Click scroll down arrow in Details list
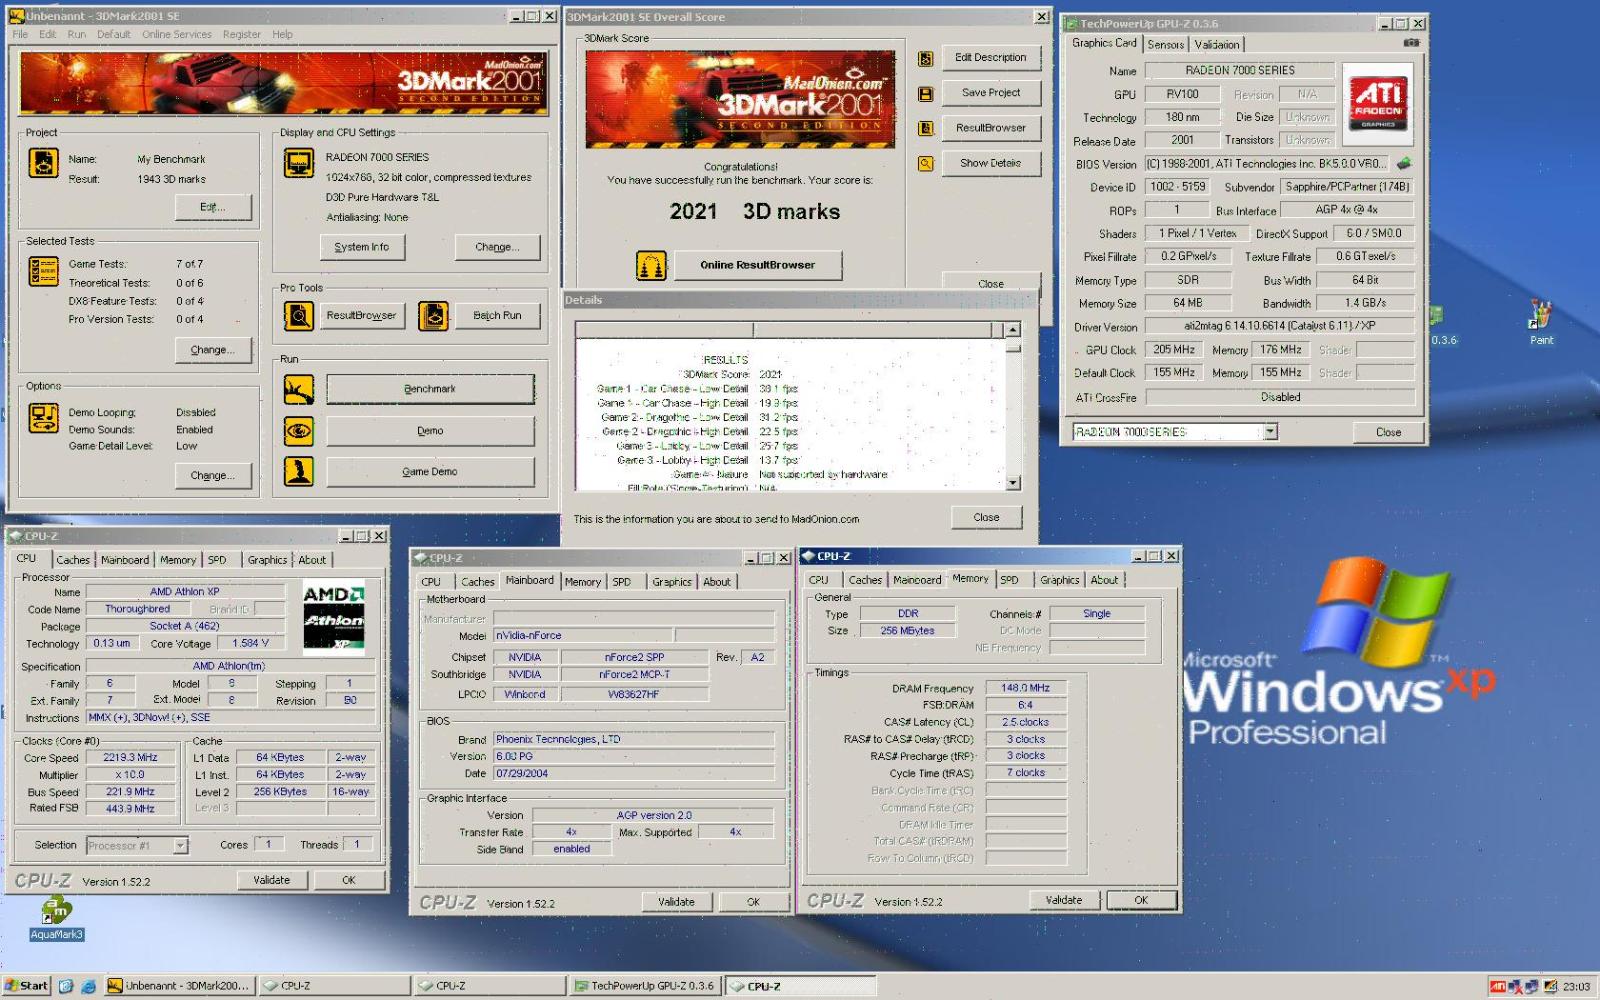The height and width of the screenshot is (1000, 1600). pos(1013,483)
